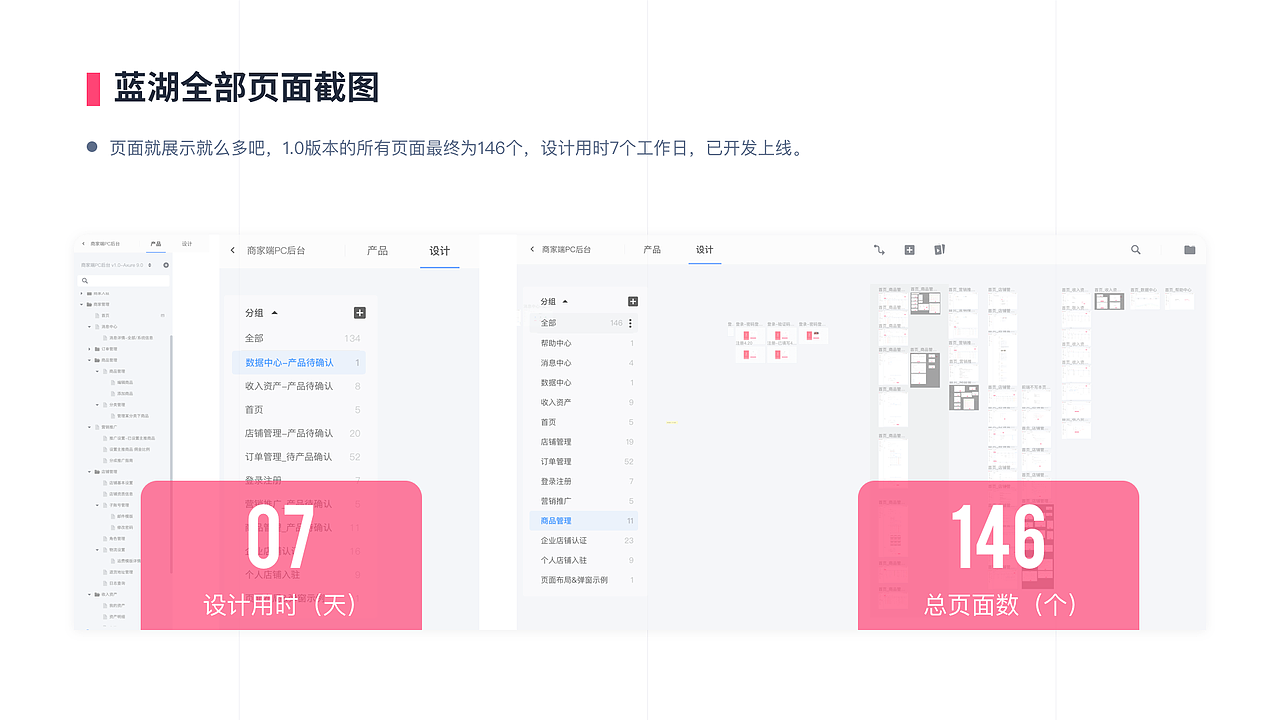Open search using the magnifier icon in top toolbar
Screen dimensions: 1280x720
coord(1135,250)
